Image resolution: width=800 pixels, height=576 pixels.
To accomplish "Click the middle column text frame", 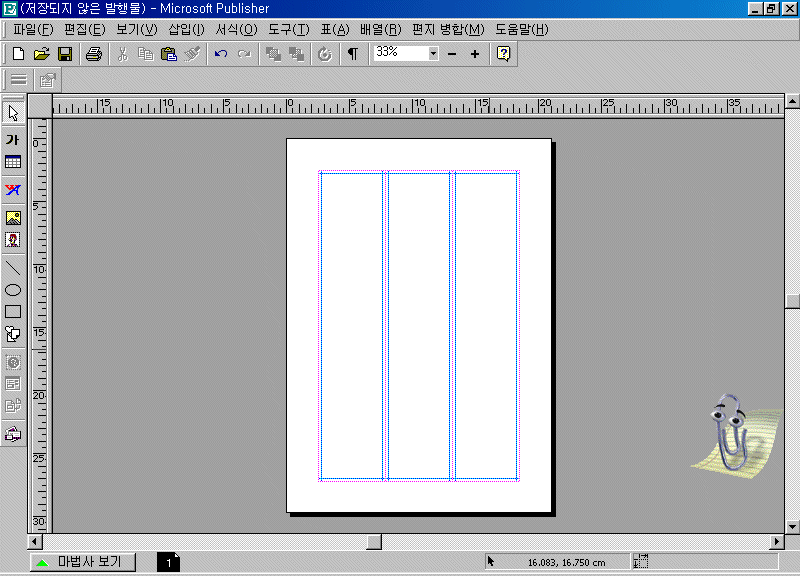I will tap(419, 327).
